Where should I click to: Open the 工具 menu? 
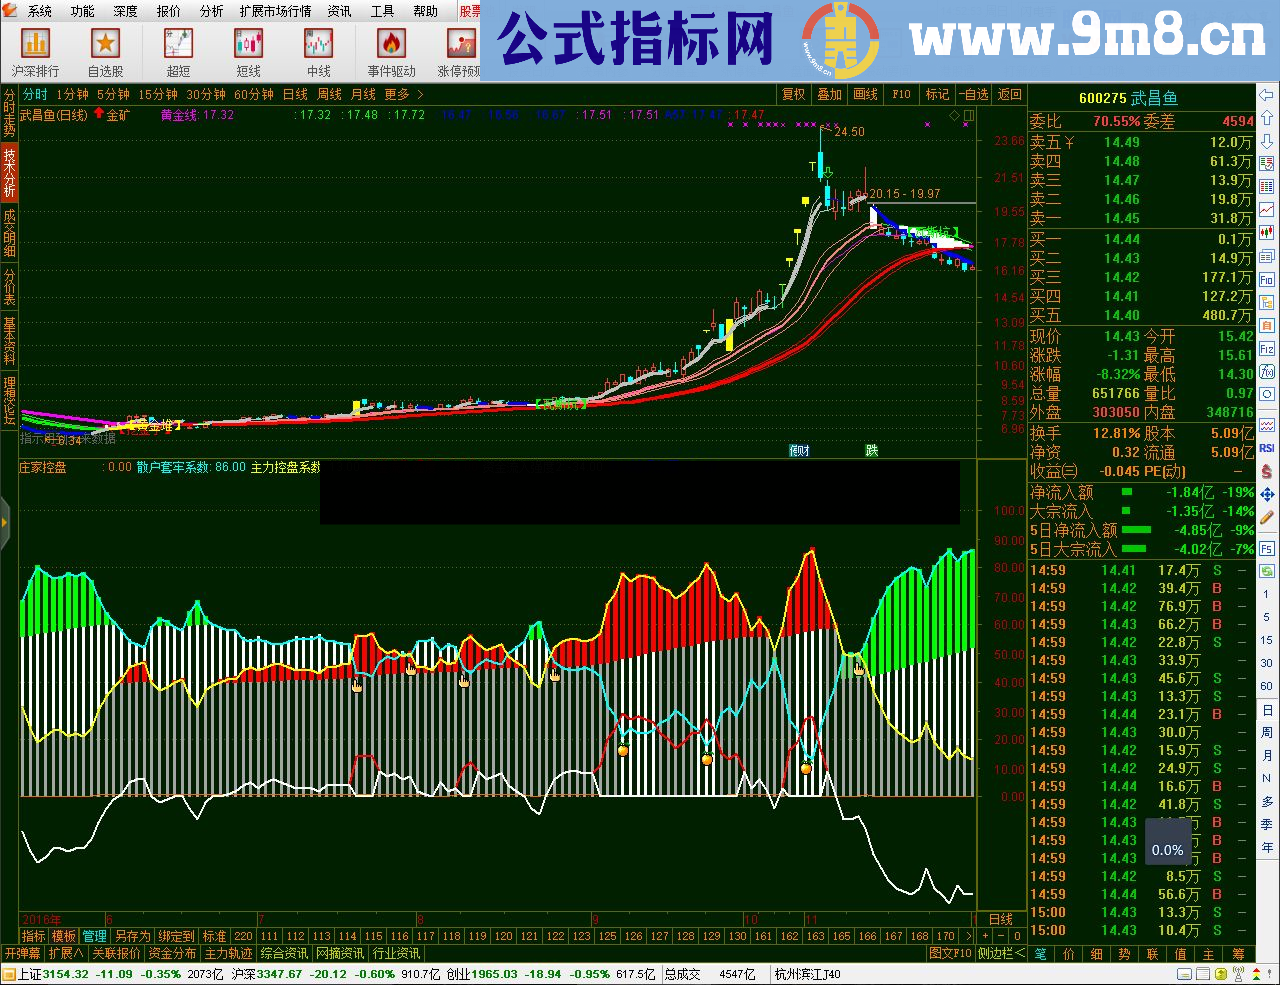point(381,11)
